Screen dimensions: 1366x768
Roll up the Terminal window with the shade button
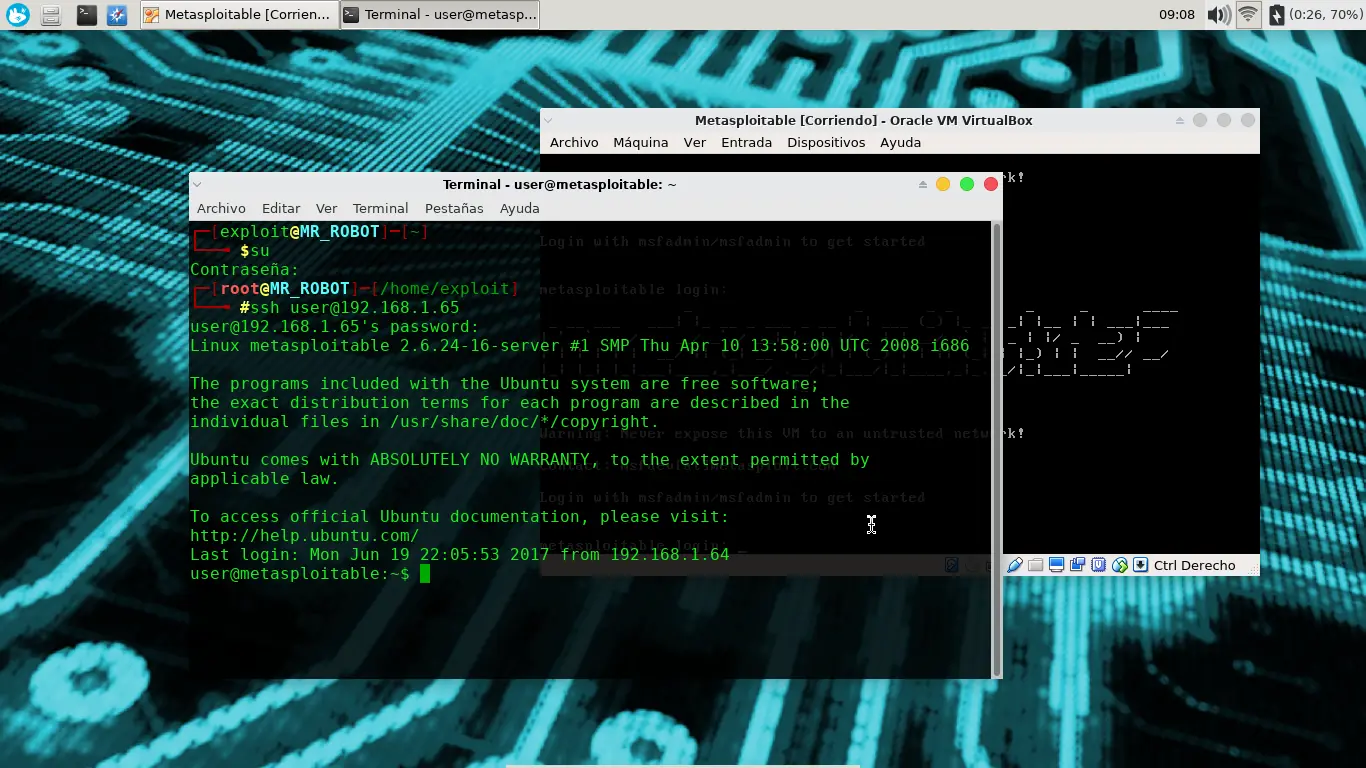point(923,185)
